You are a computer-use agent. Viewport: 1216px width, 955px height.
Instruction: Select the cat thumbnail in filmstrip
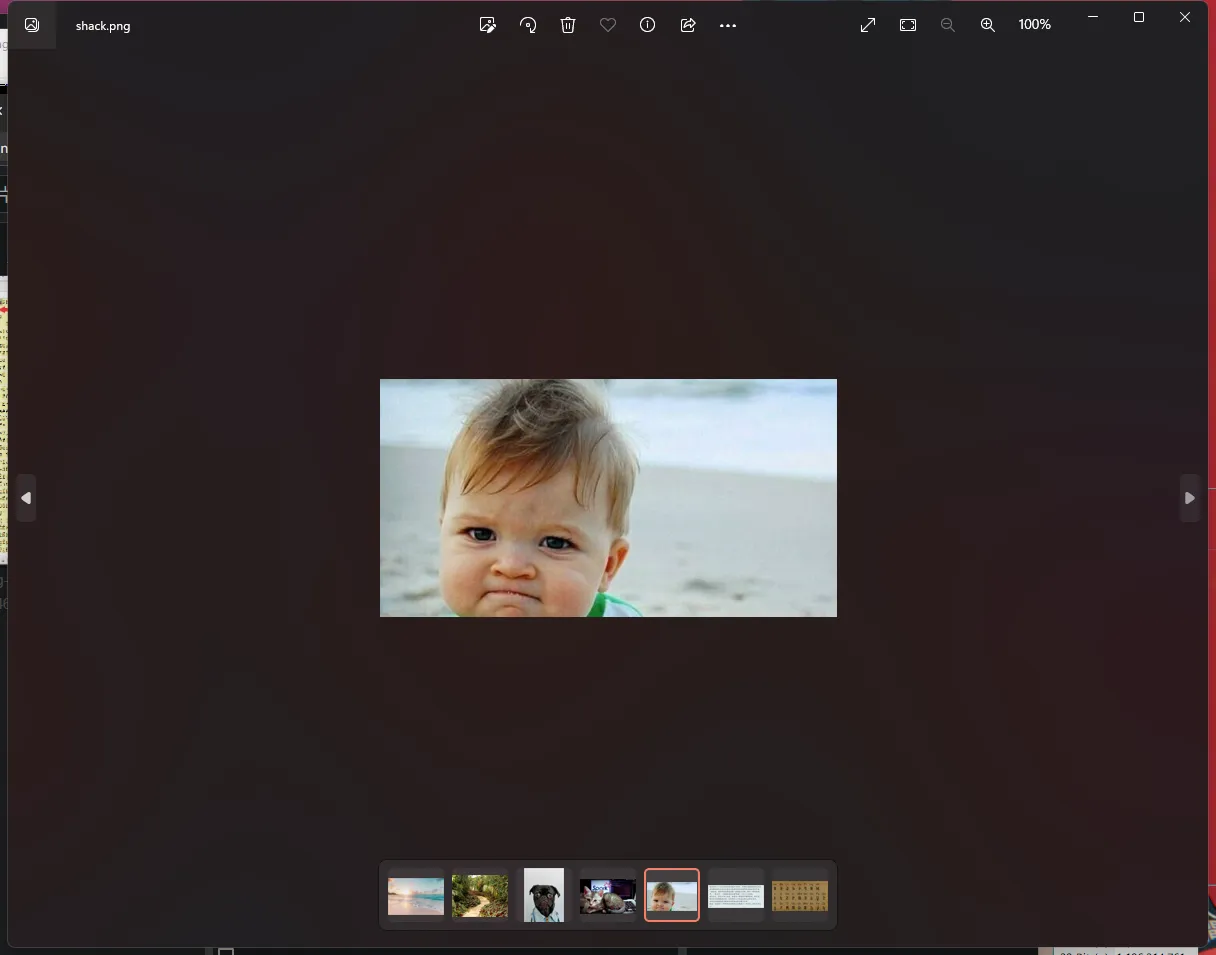coord(608,896)
